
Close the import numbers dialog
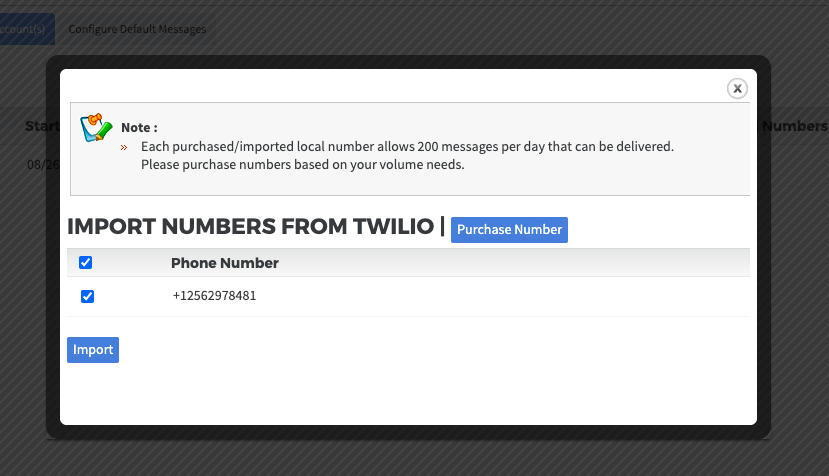point(737,88)
